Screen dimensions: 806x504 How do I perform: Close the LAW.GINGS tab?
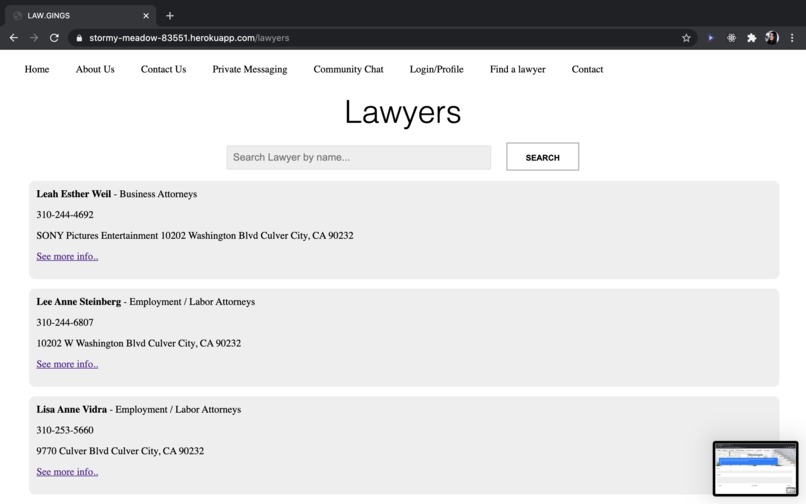pos(146,16)
